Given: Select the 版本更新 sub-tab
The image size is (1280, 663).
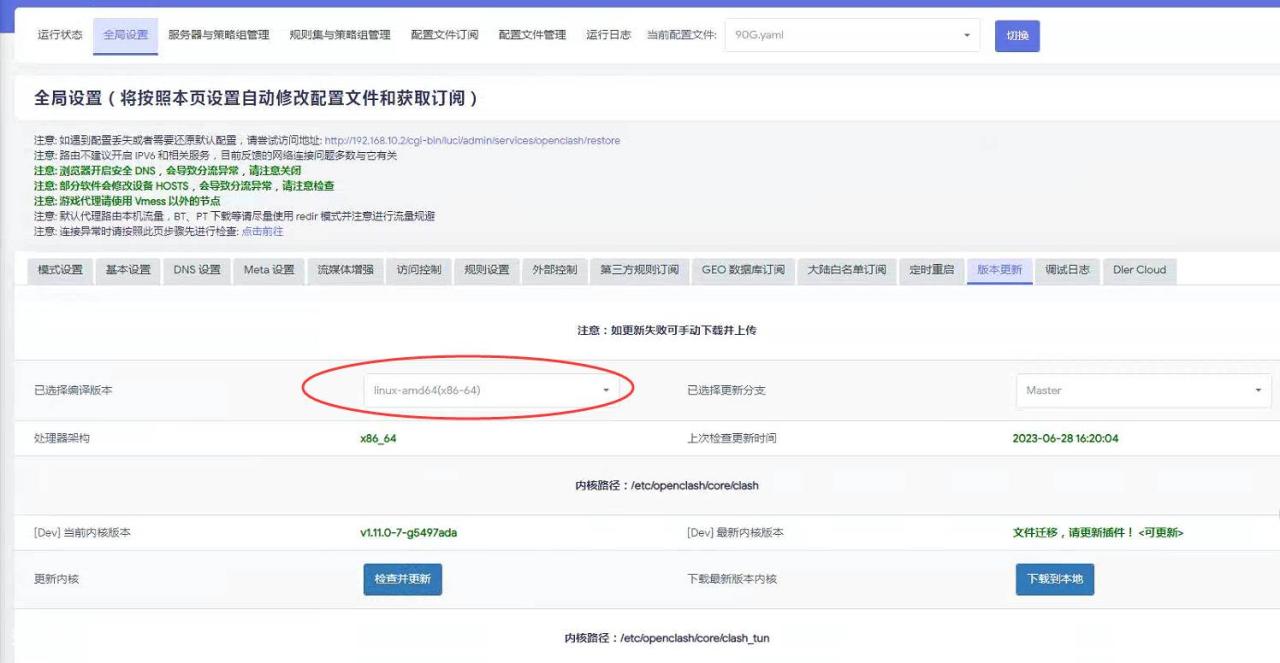Looking at the screenshot, I should point(999,270).
